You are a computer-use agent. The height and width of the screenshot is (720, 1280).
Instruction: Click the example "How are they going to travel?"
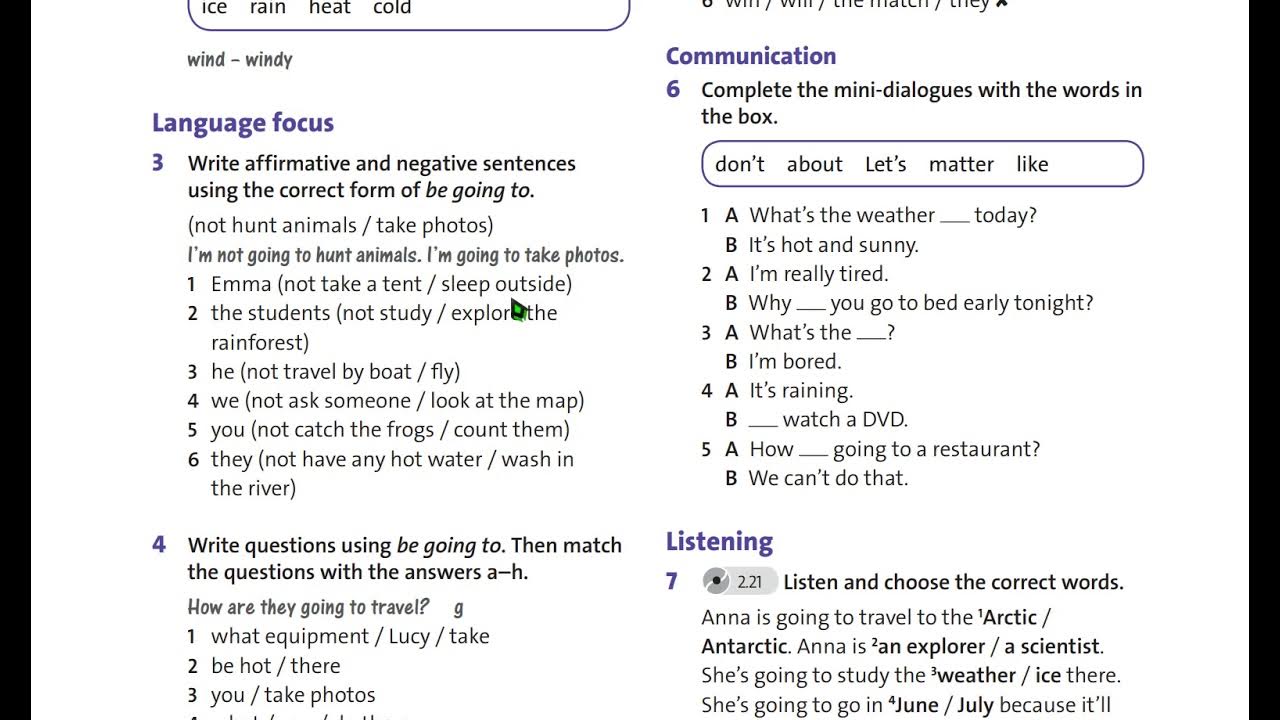(x=308, y=607)
